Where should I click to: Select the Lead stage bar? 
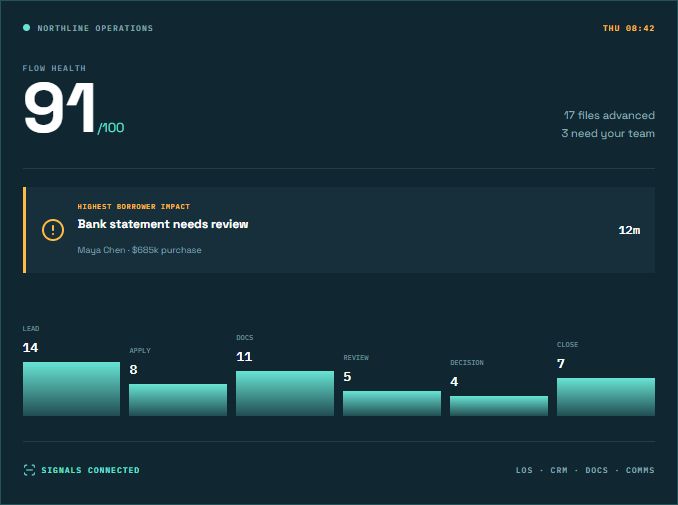point(71,389)
